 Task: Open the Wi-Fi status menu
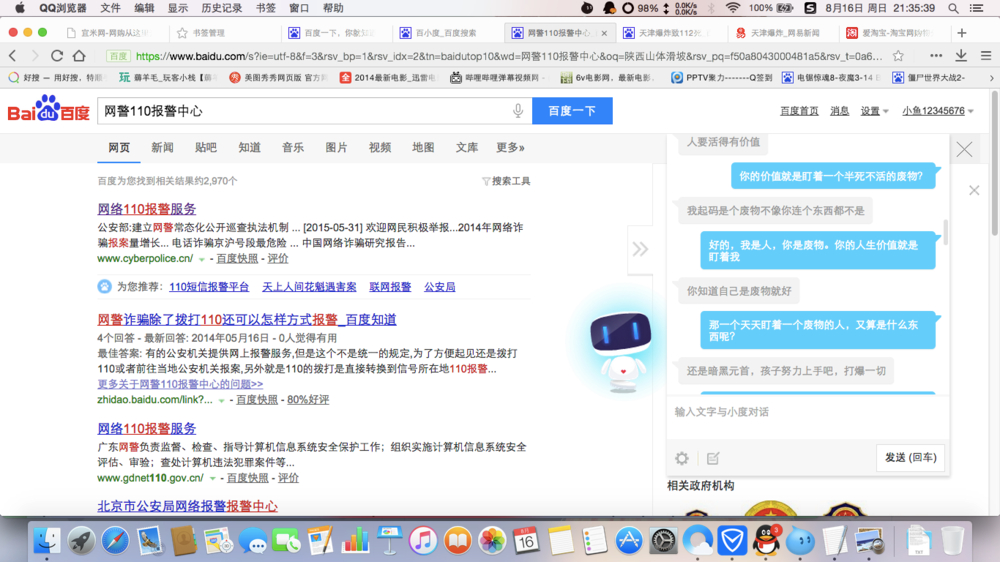pyautogui.click(x=733, y=8)
